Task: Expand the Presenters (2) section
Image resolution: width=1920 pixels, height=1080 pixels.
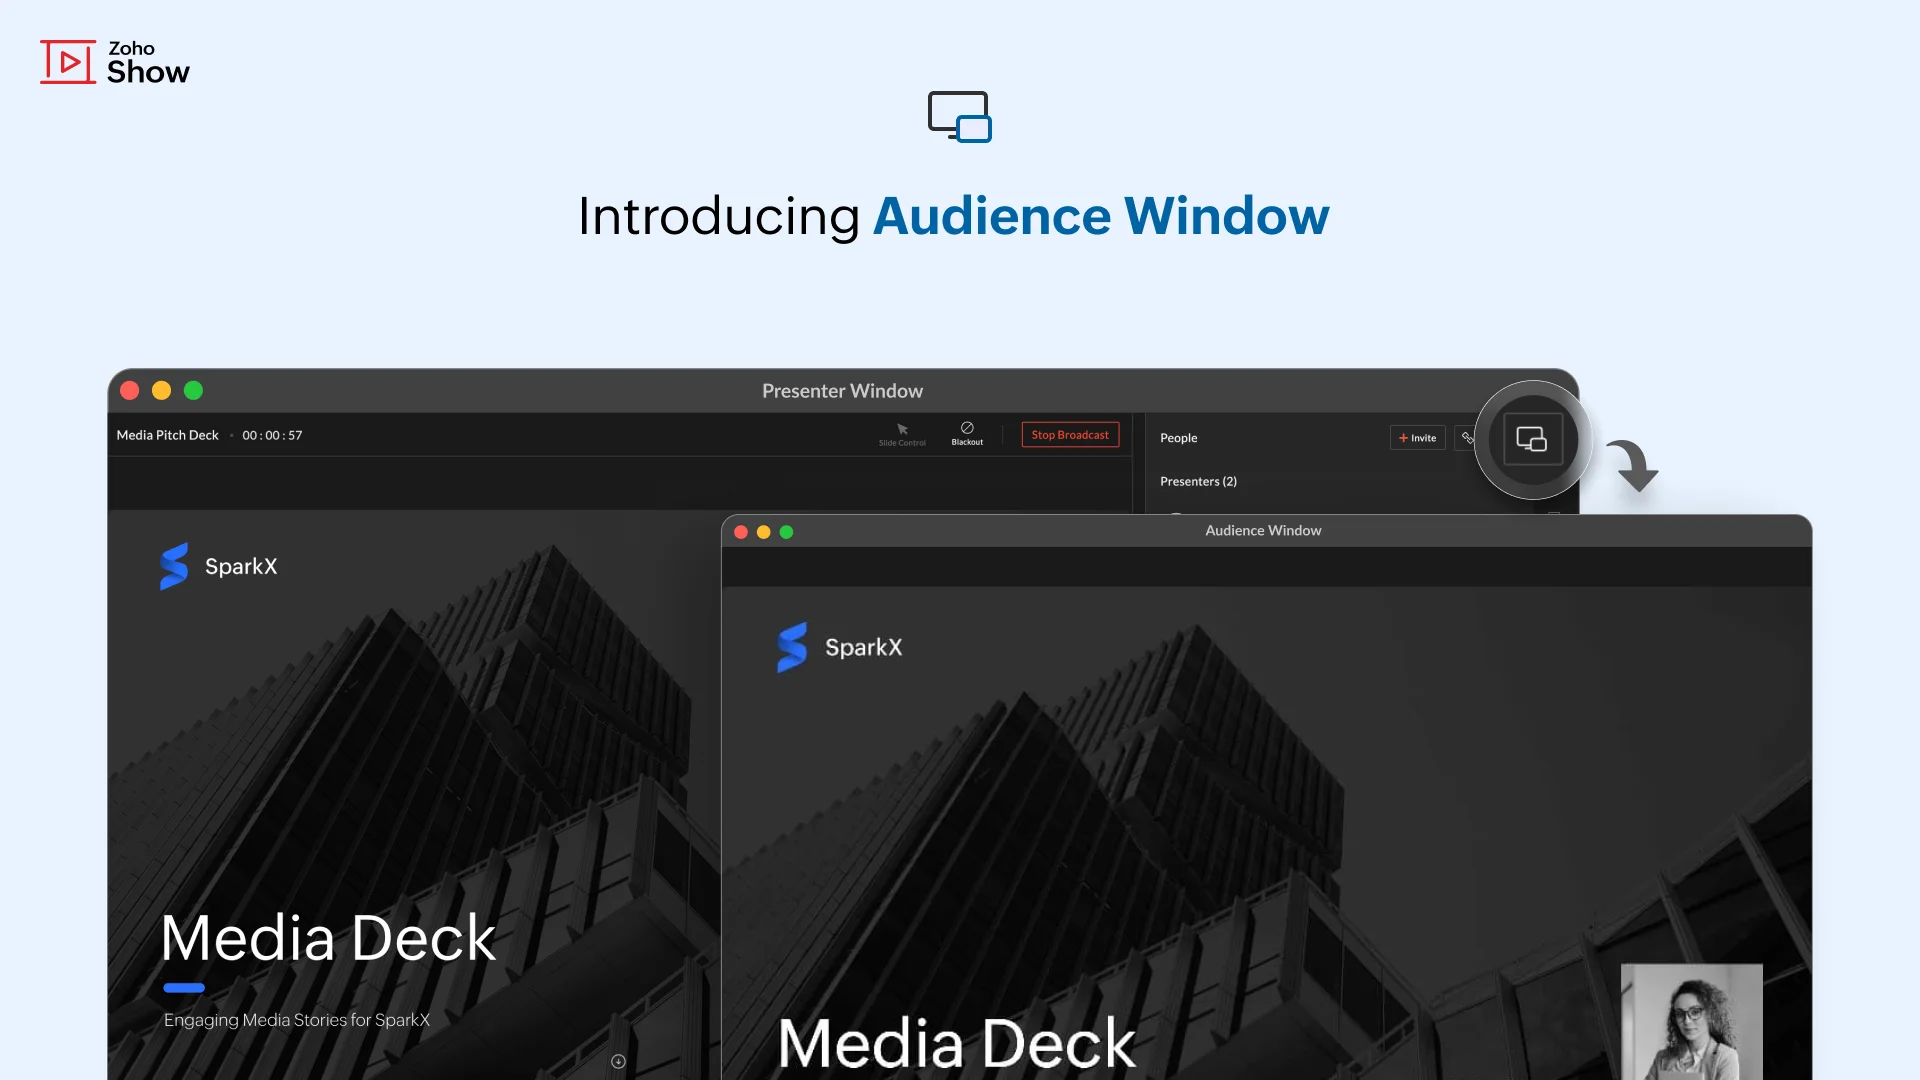Action: coord(1198,481)
